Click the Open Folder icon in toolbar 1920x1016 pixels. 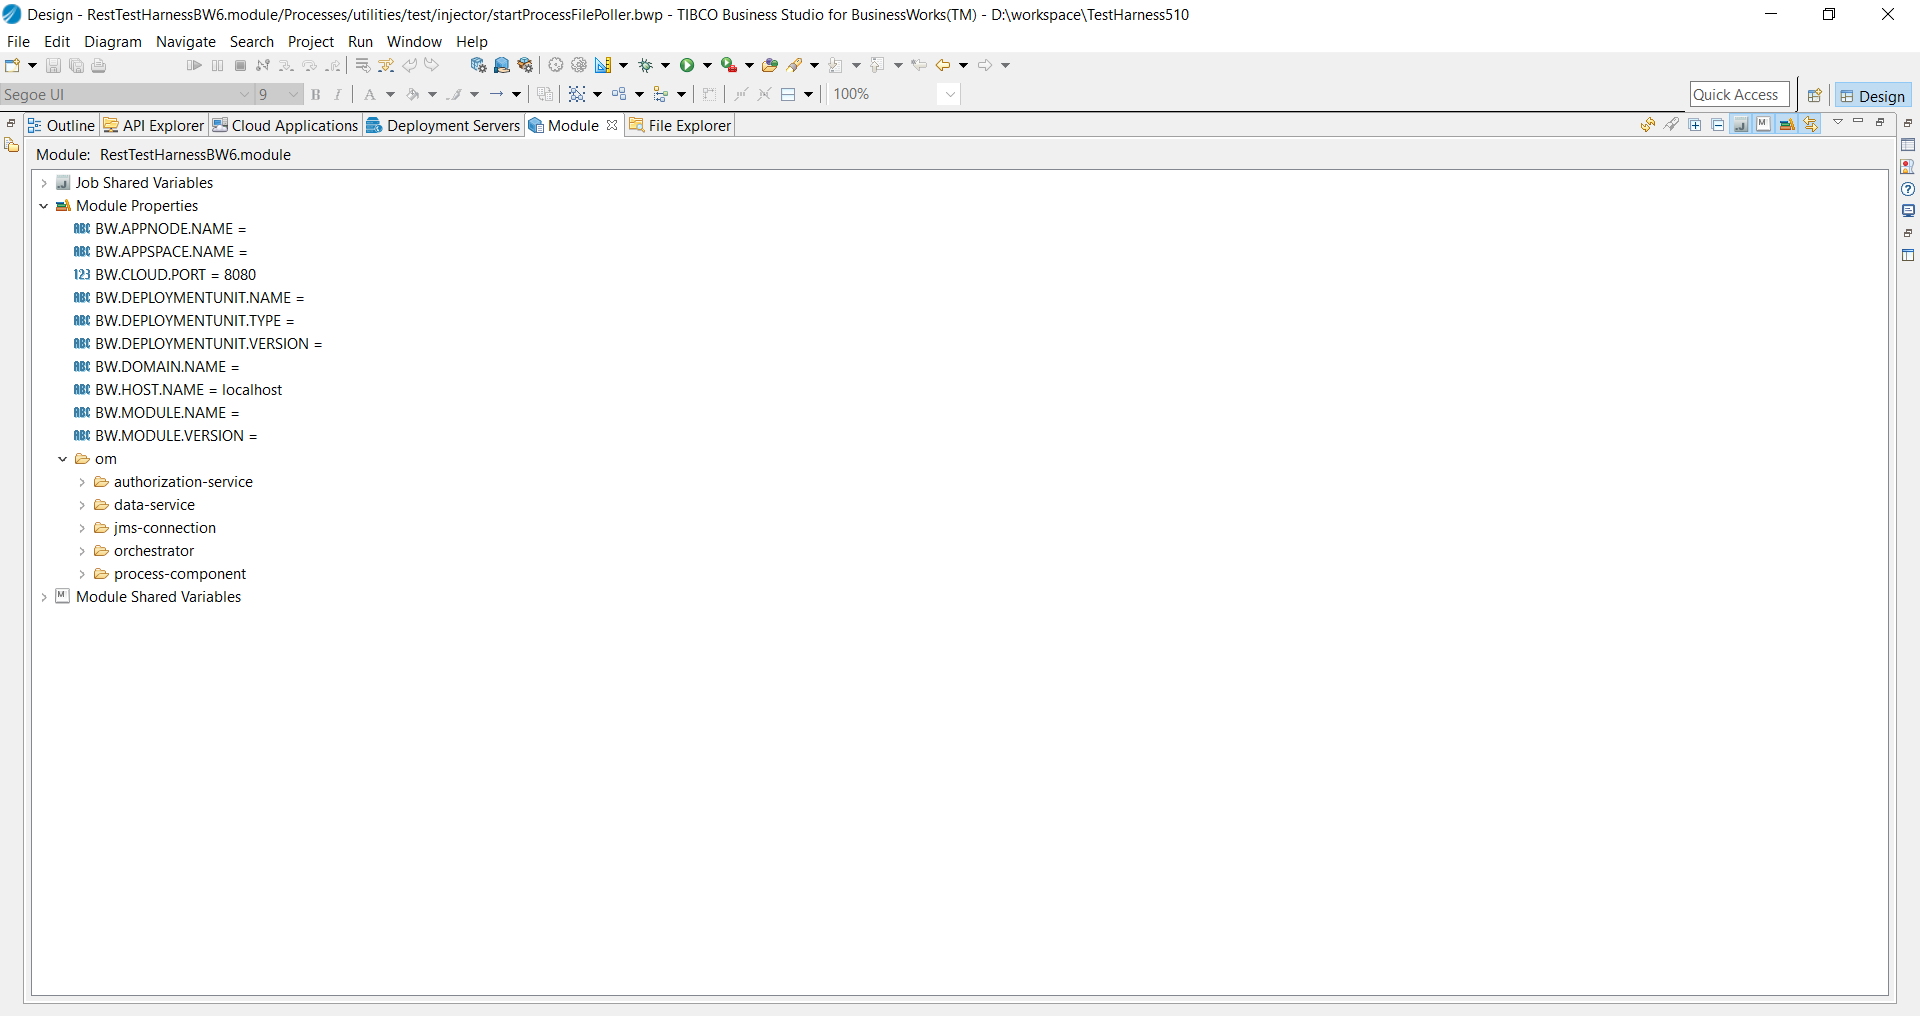click(770, 66)
